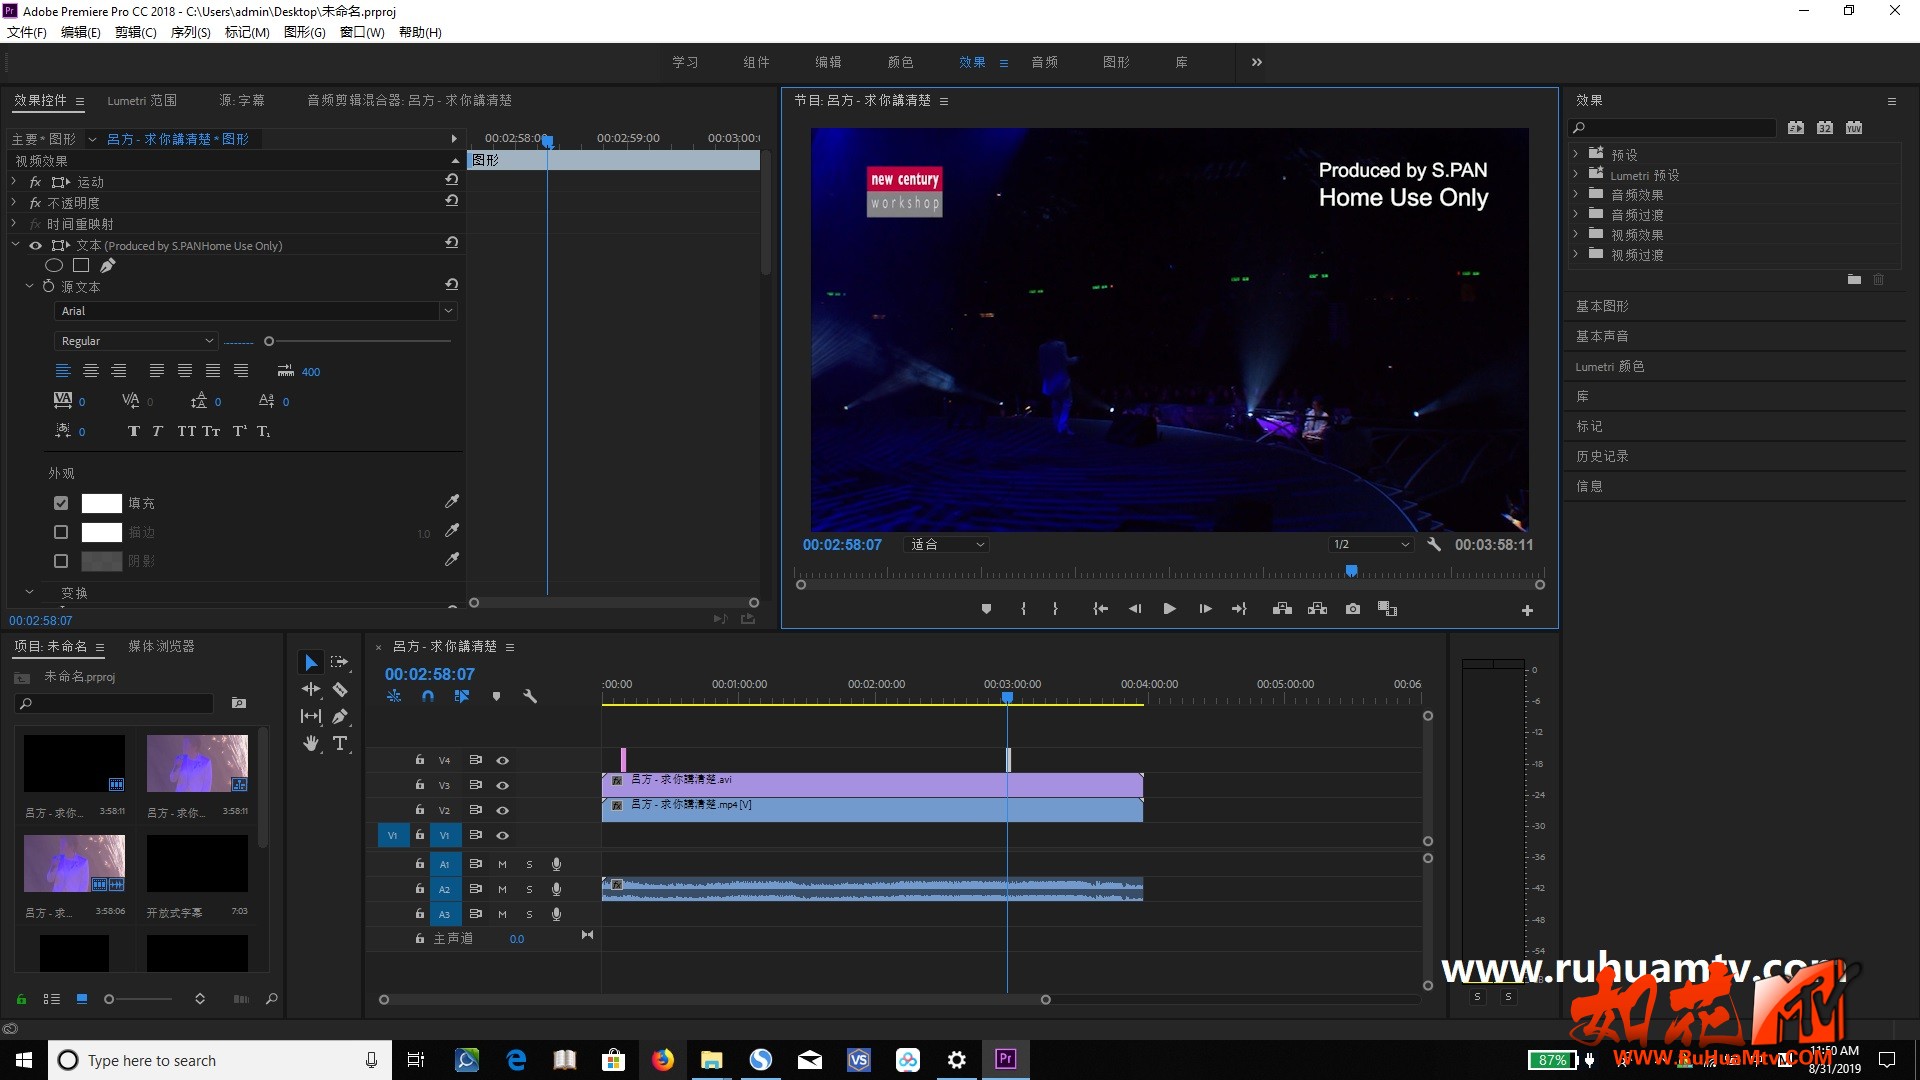Open the 历史记录 panel
This screenshot has height=1080, width=1920.
(x=1602, y=456)
